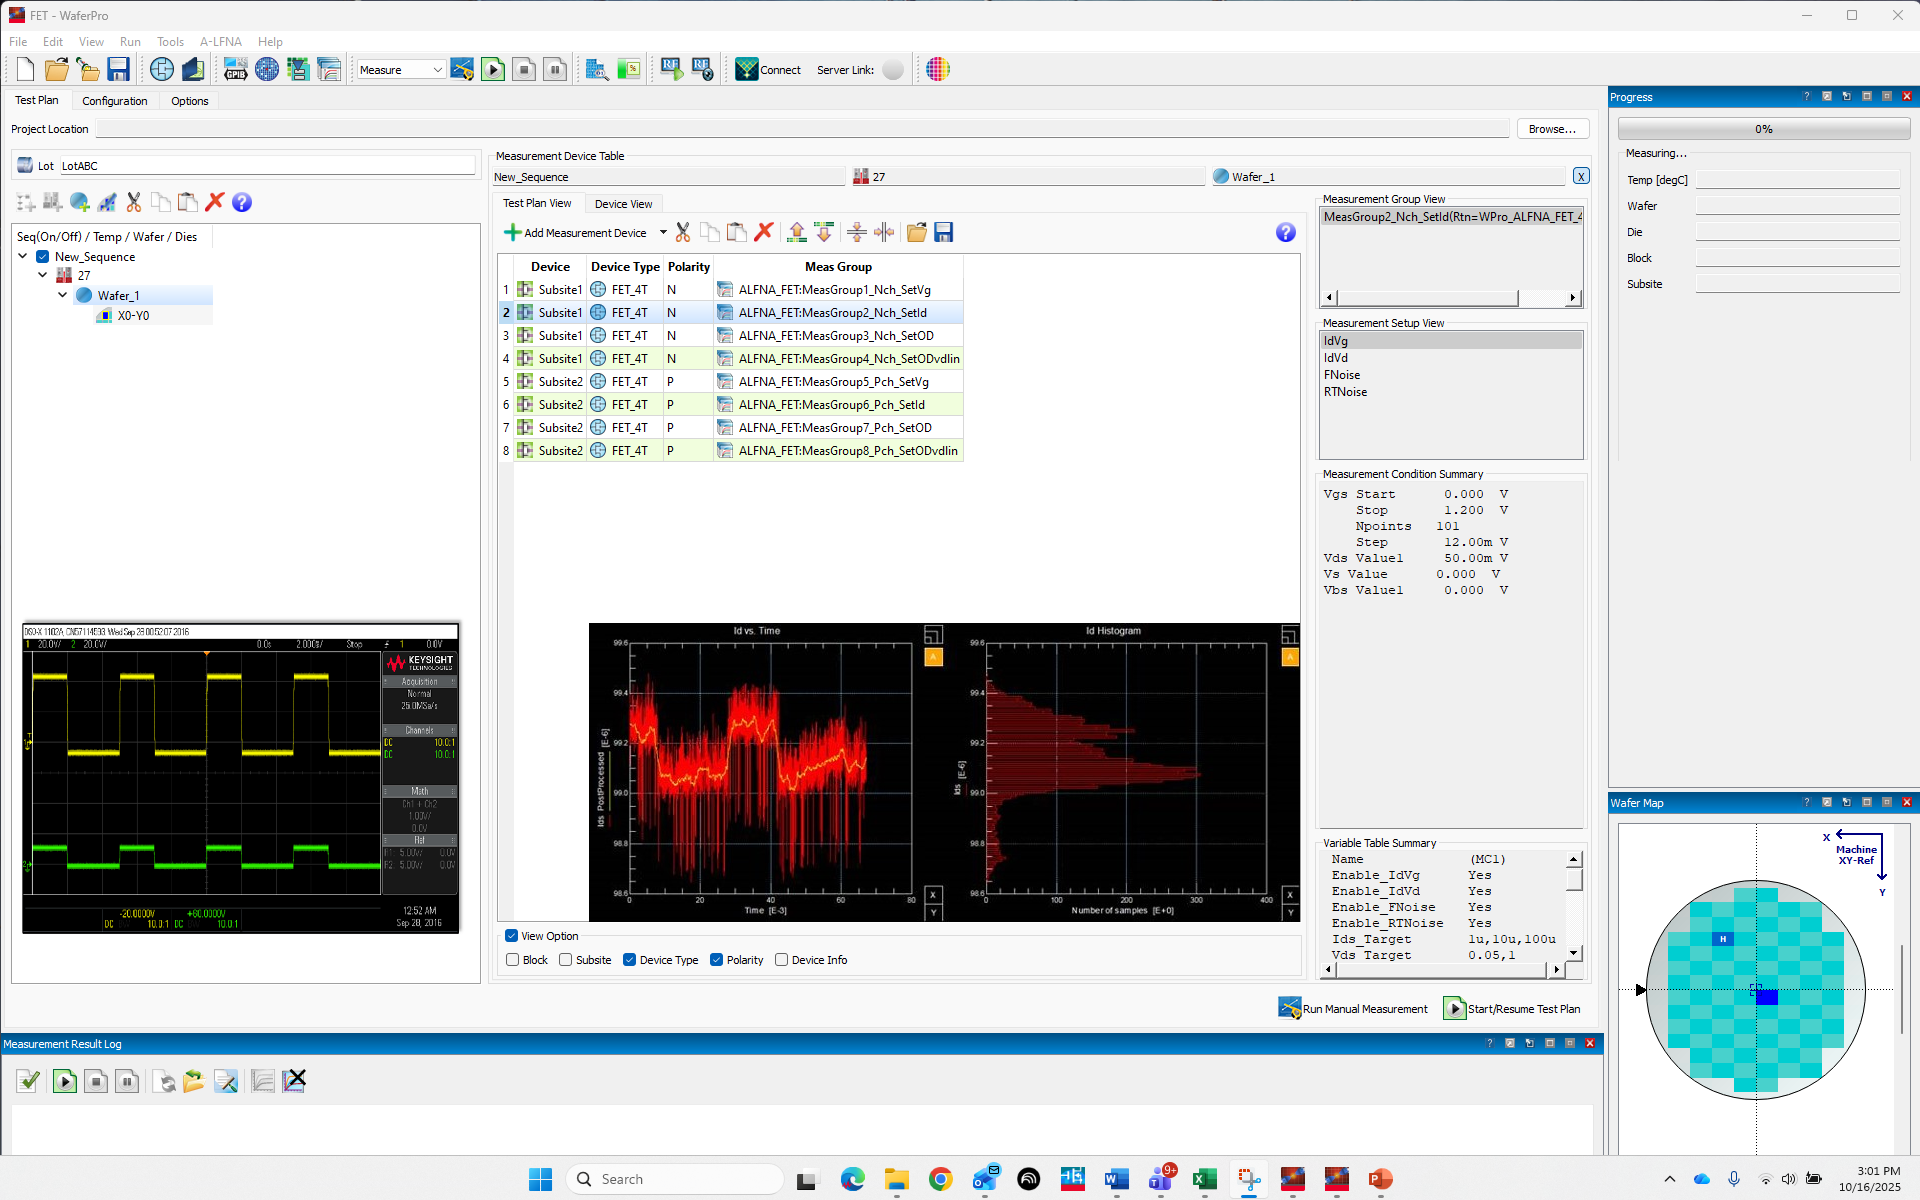Screen dimensions: 1920x1200
Task: Uncheck the Polarity view option
Action: (717, 959)
